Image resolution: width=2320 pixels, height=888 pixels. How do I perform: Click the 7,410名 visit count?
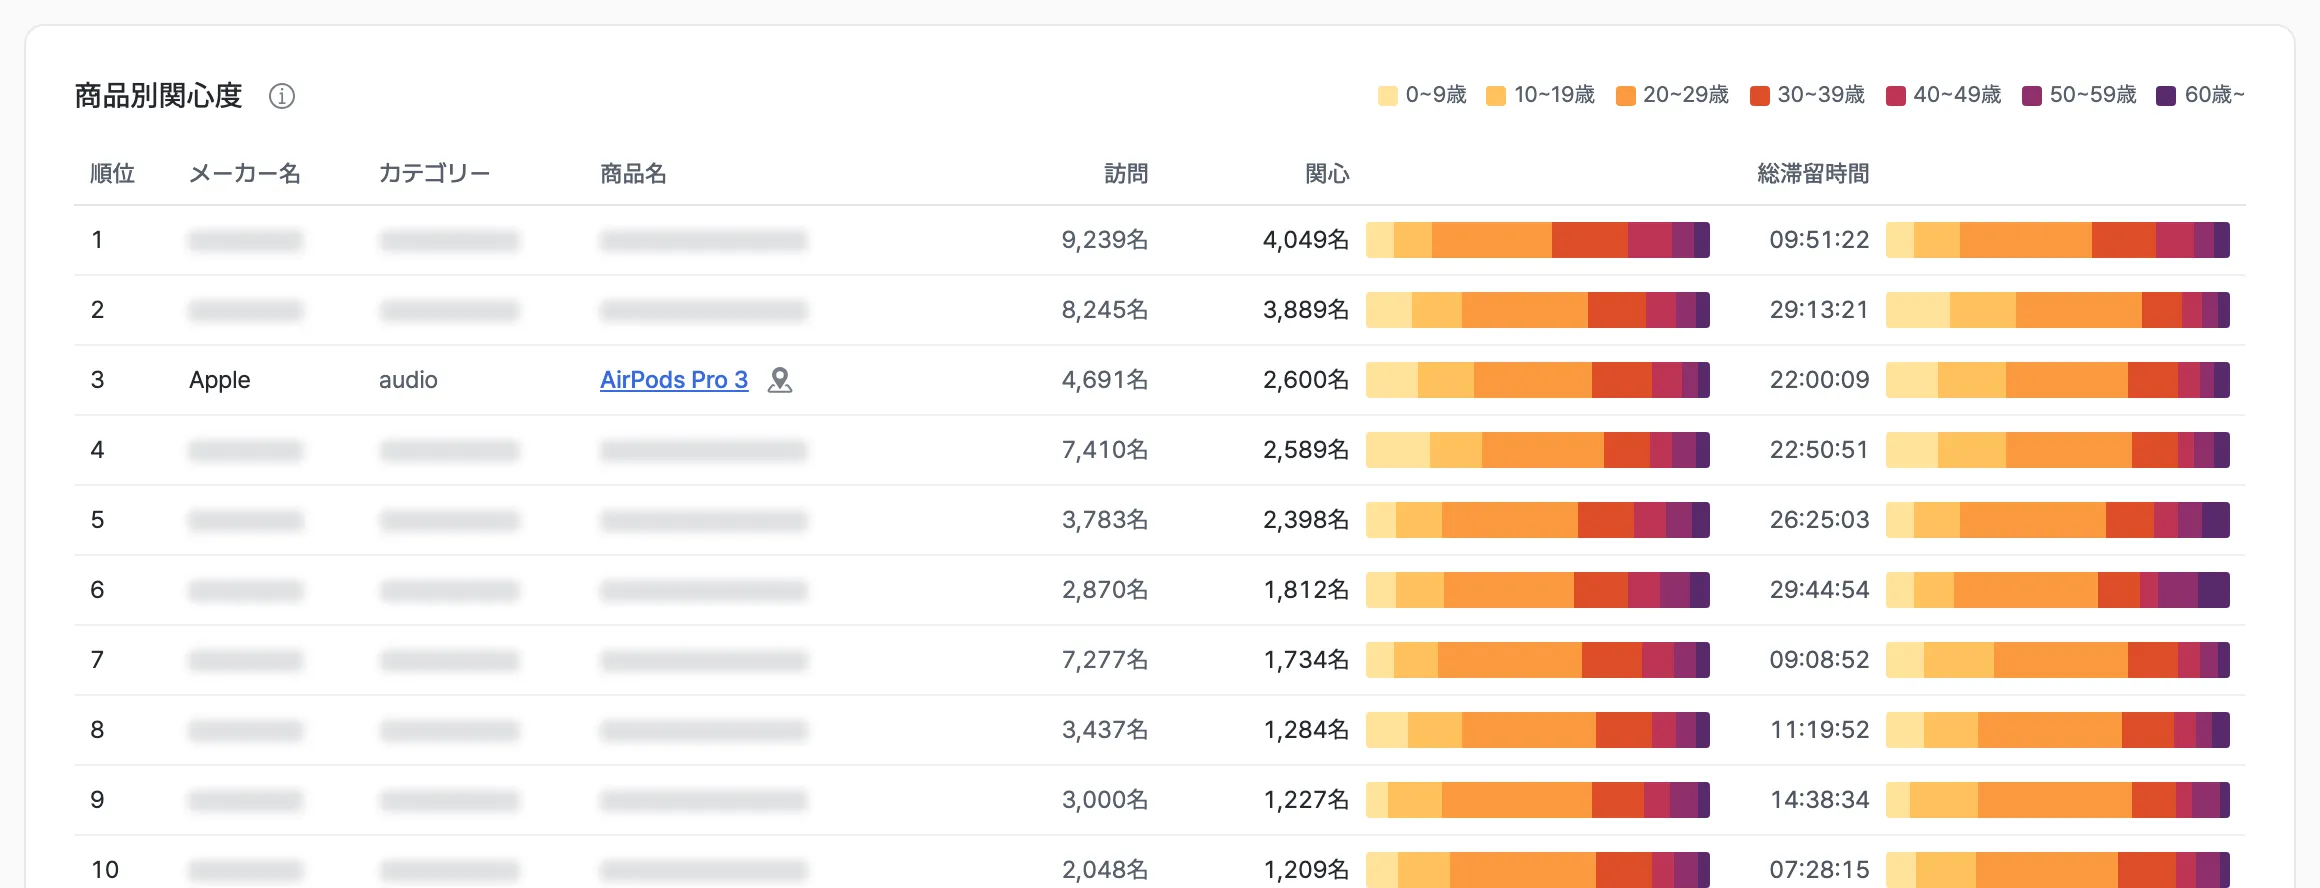1105,450
